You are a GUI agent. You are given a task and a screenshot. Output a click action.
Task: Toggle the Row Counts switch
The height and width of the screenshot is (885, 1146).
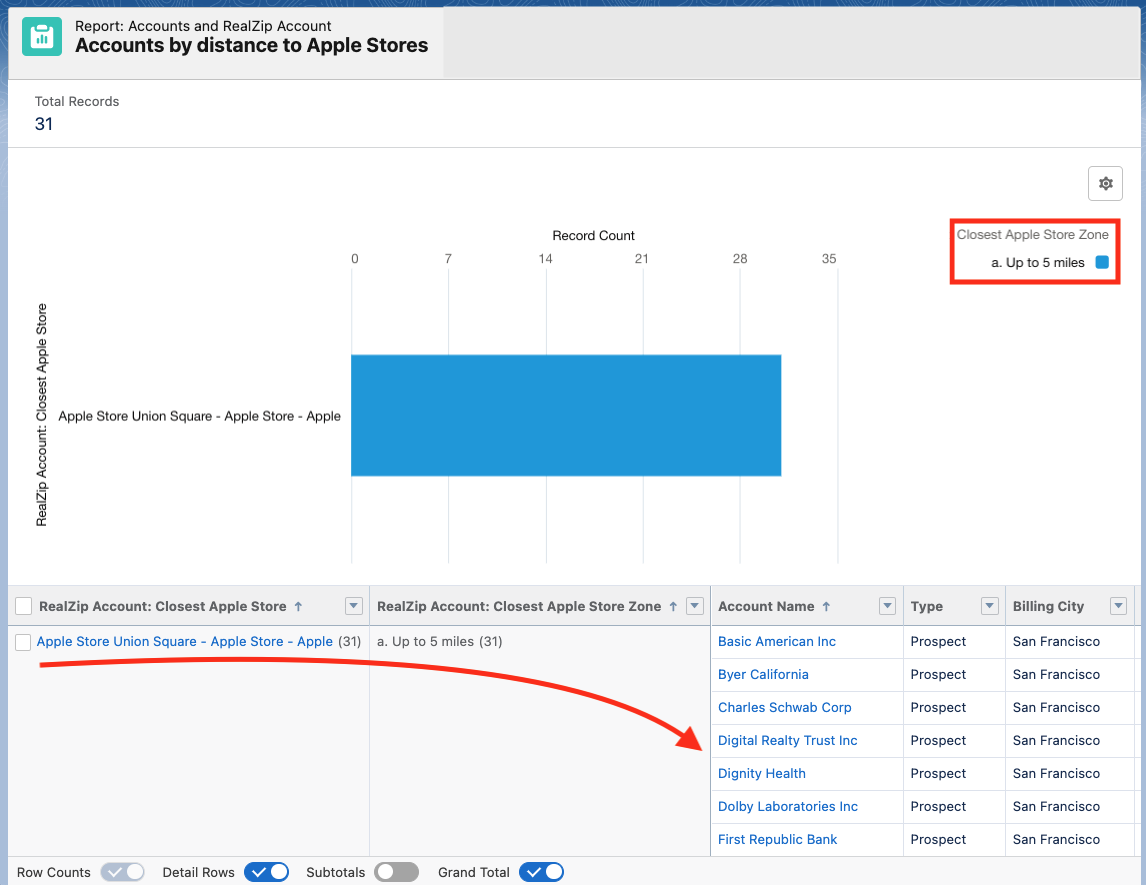123,872
